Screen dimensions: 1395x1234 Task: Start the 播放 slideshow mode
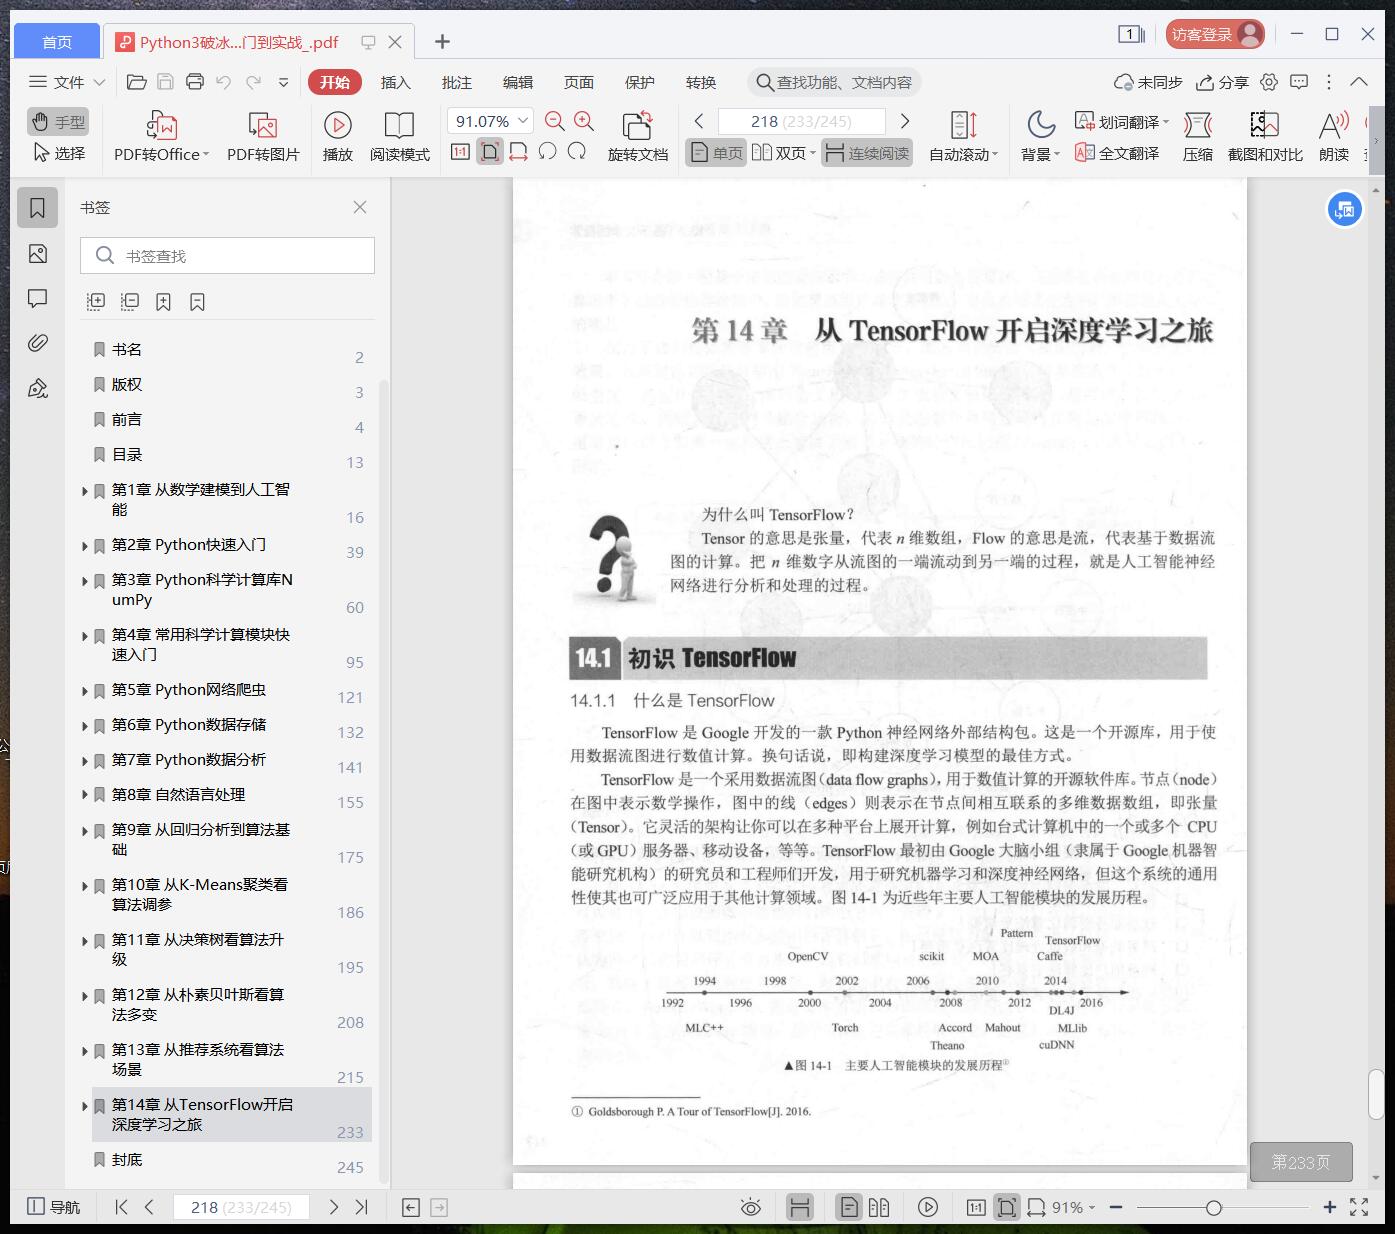coord(338,137)
